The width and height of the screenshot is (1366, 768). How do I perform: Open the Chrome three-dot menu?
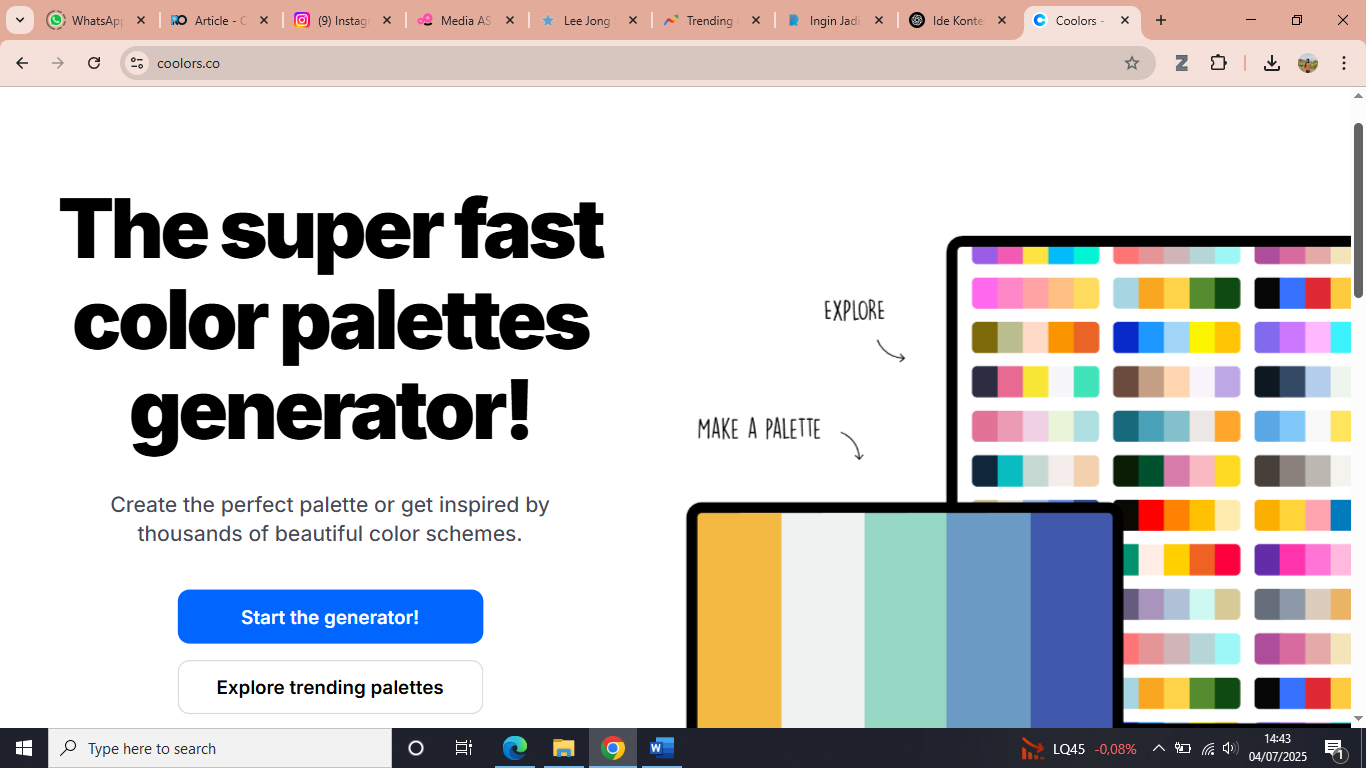[x=1344, y=63]
